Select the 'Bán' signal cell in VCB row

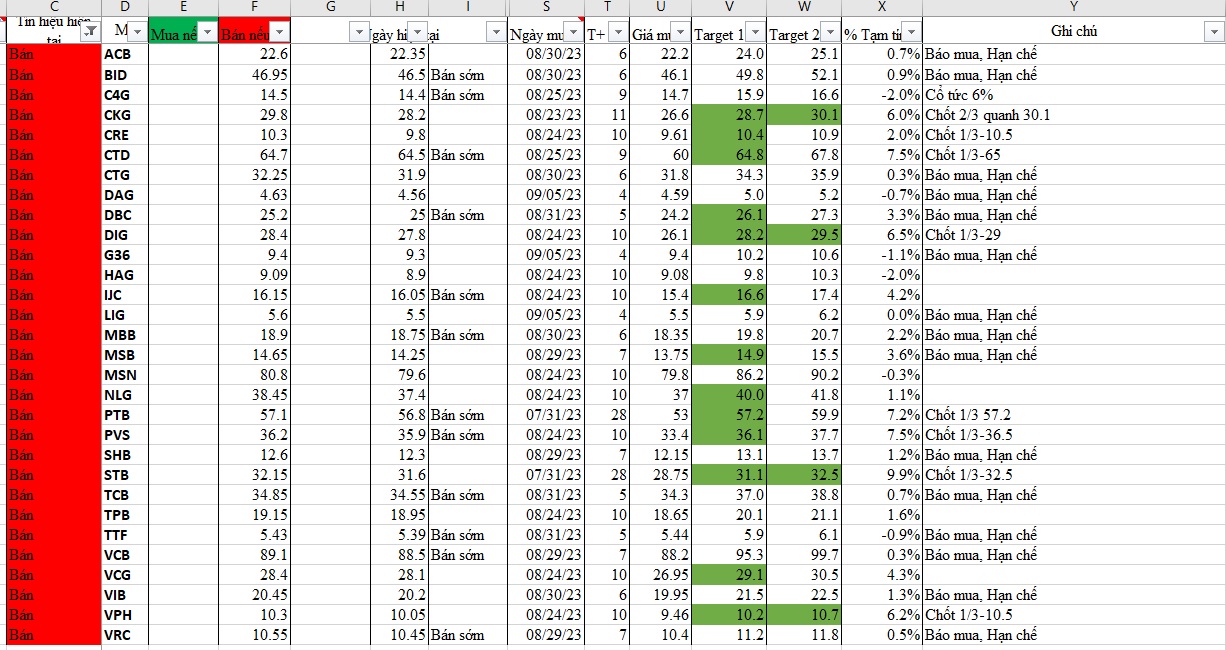click(53, 555)
